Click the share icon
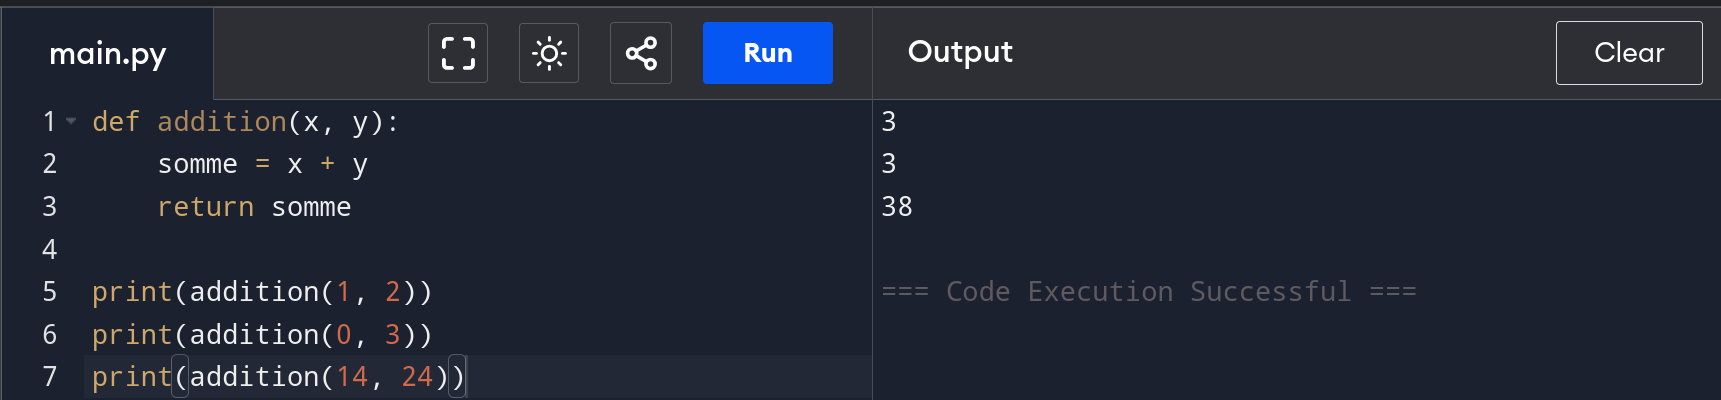Screen dimensions: 1721x400 pos(641,53)
